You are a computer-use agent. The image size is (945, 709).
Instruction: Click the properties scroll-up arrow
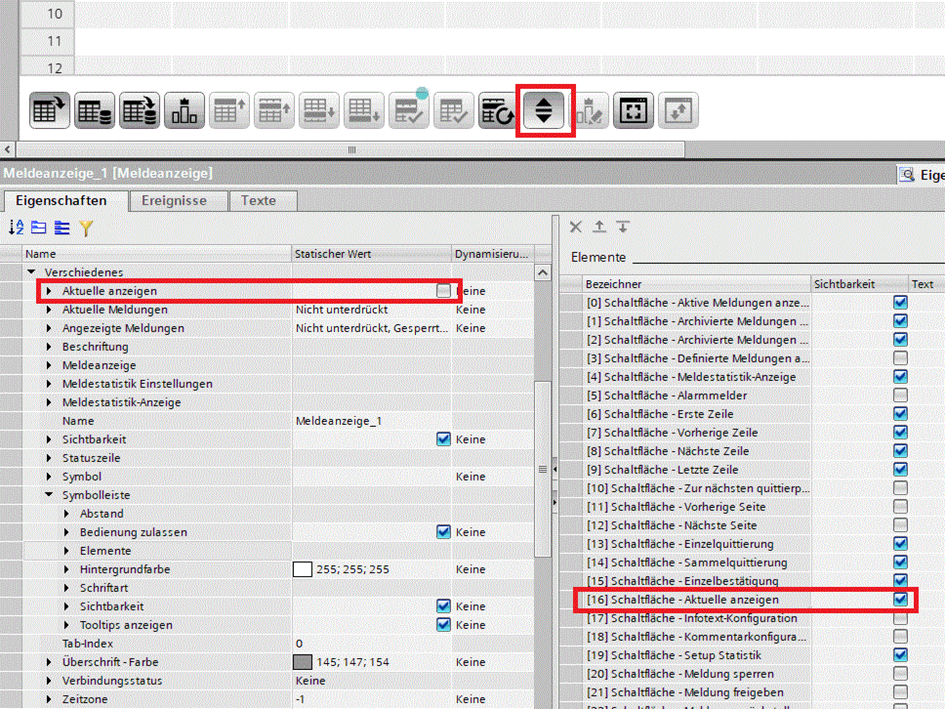(542, 273)
